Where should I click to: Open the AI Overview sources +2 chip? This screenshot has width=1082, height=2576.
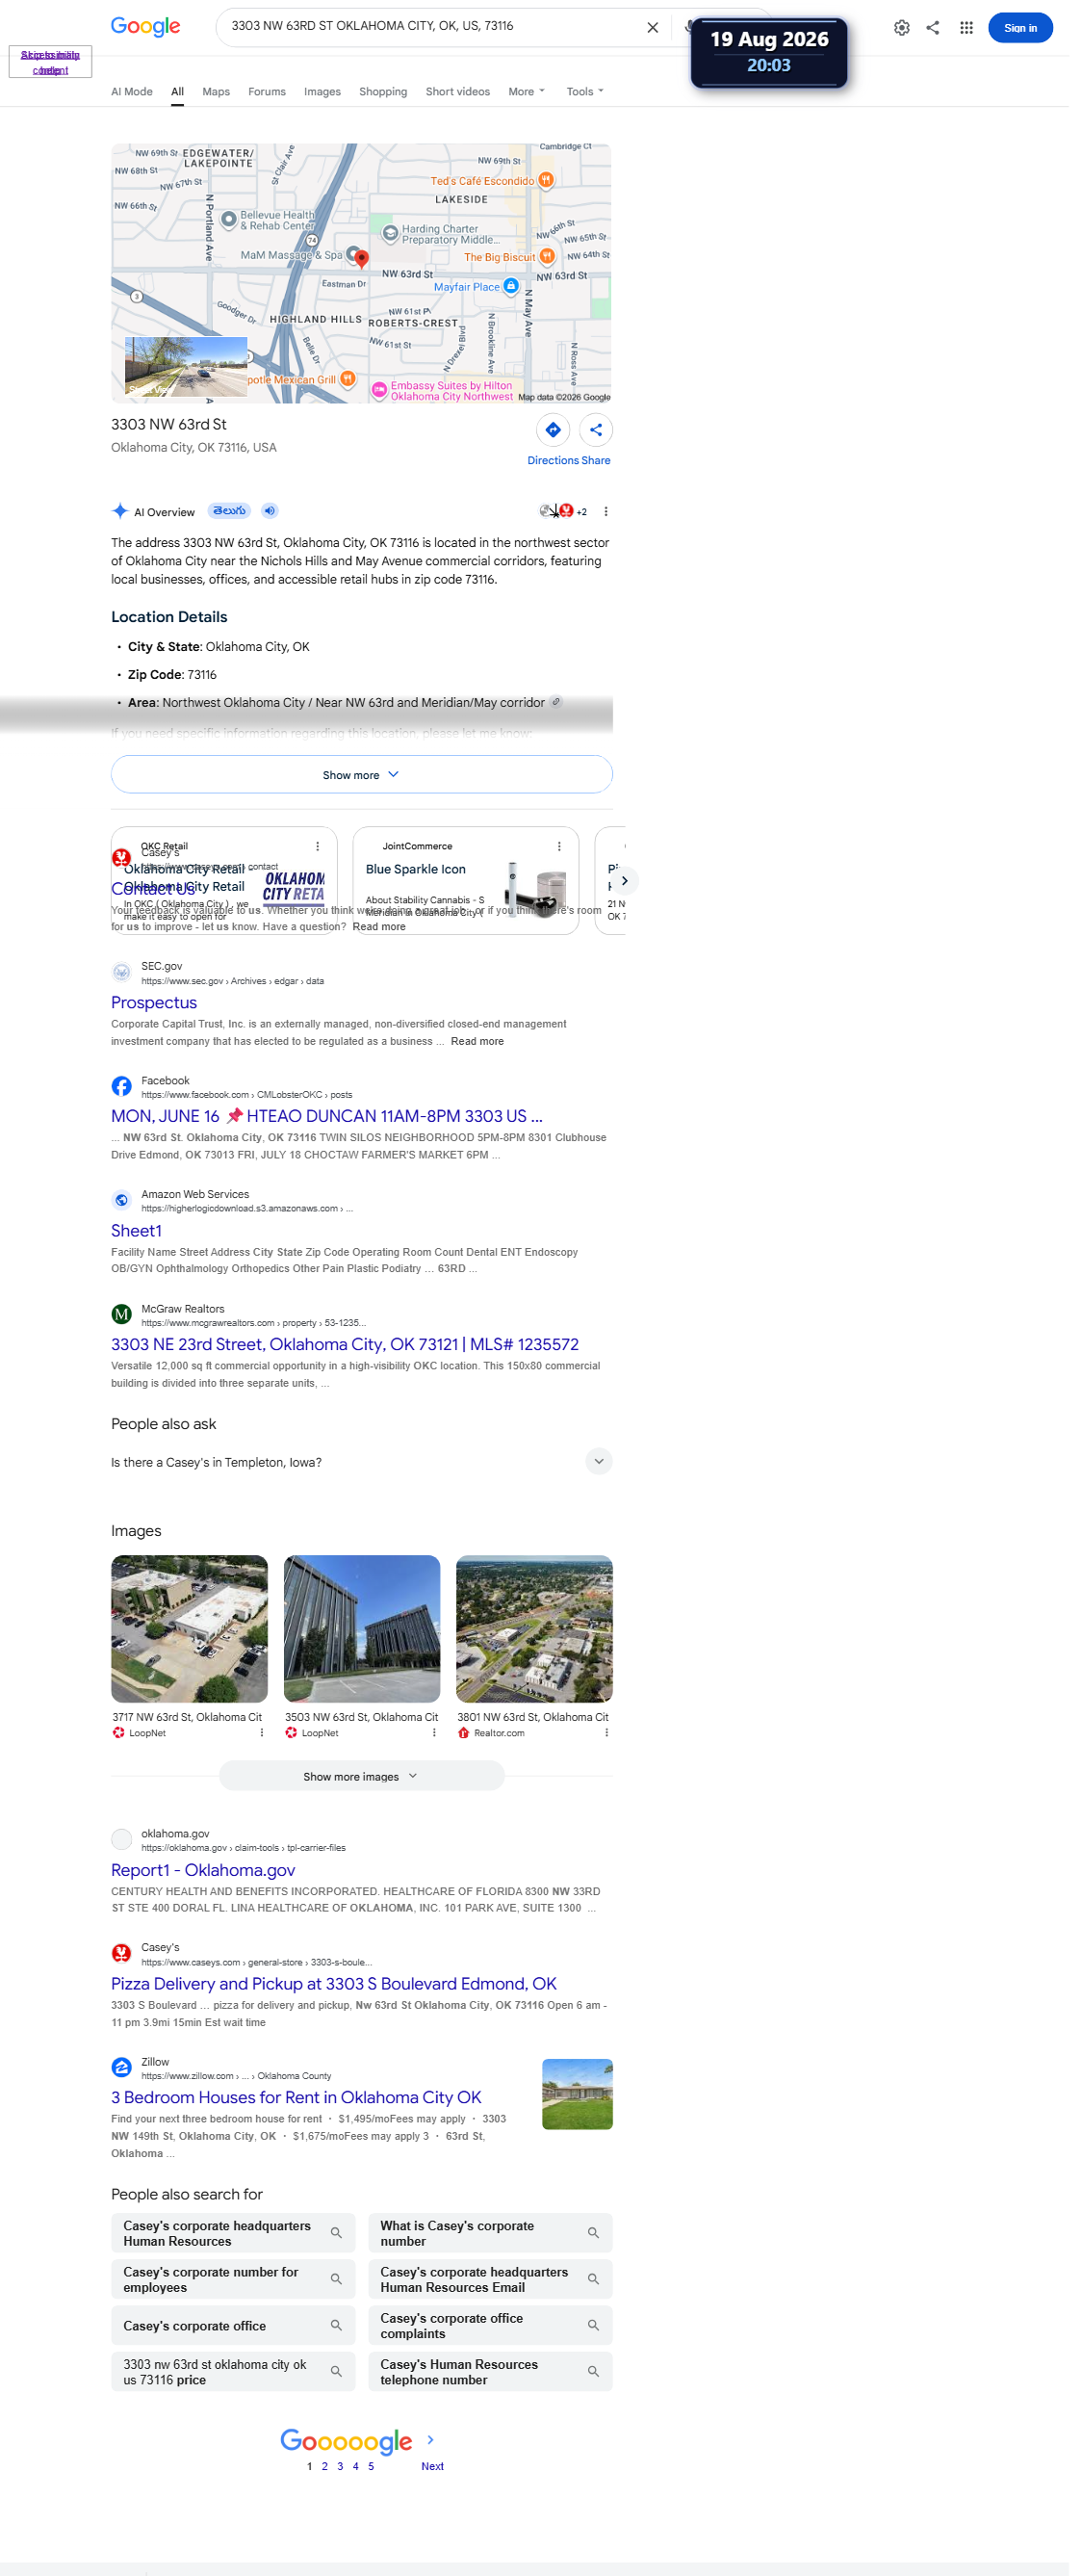(564, 512)
